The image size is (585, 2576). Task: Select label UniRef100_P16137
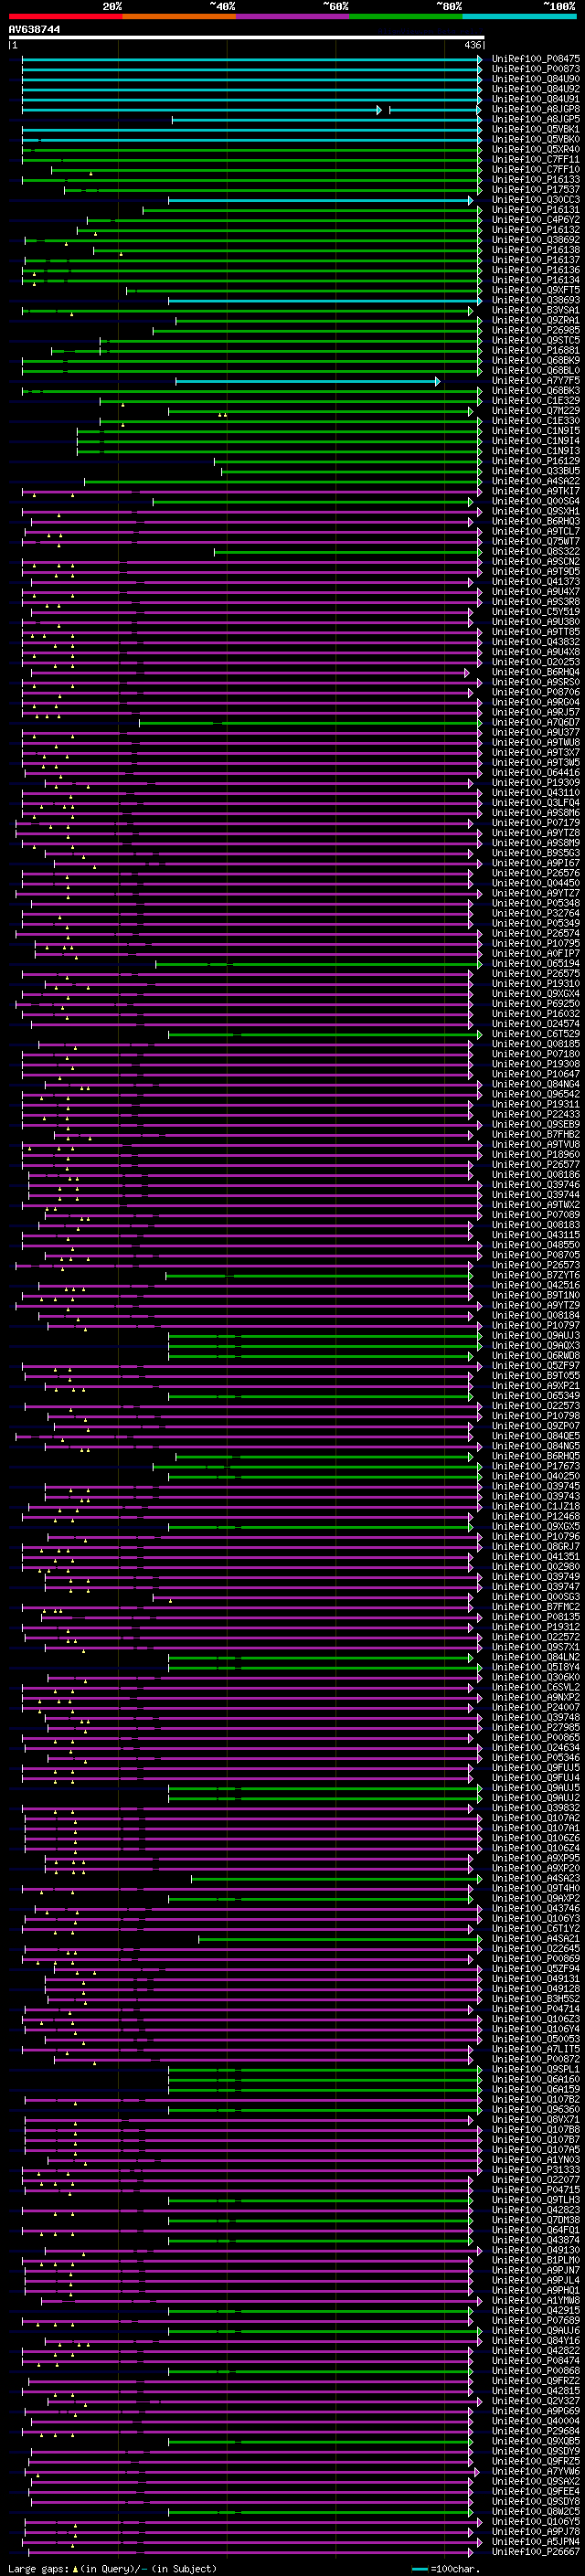click(536, 260)
